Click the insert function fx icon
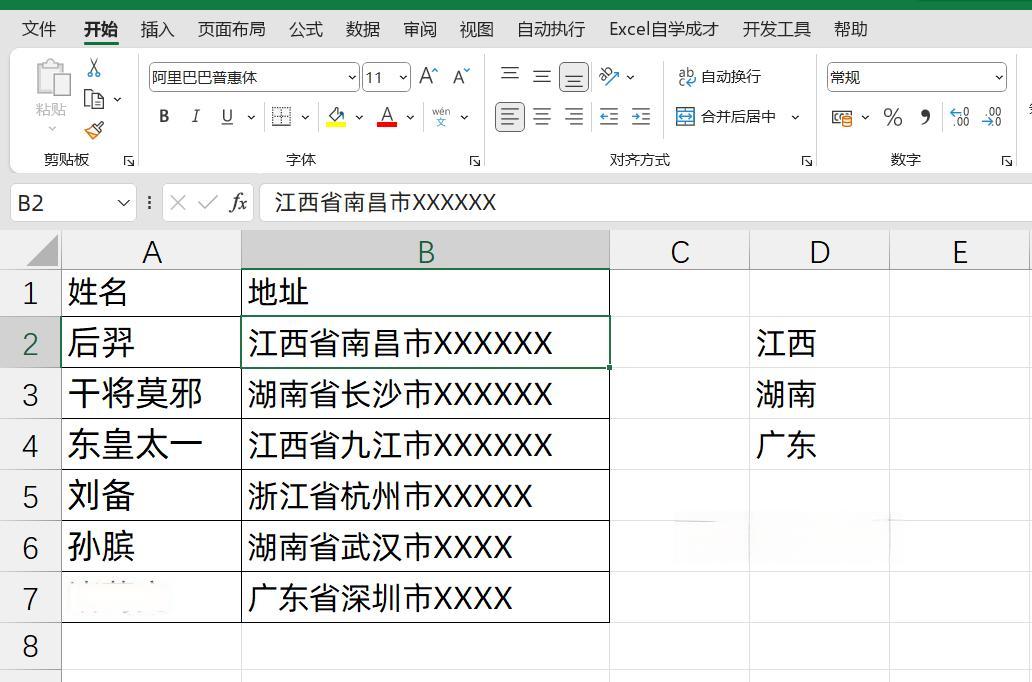 pos(238,203)
